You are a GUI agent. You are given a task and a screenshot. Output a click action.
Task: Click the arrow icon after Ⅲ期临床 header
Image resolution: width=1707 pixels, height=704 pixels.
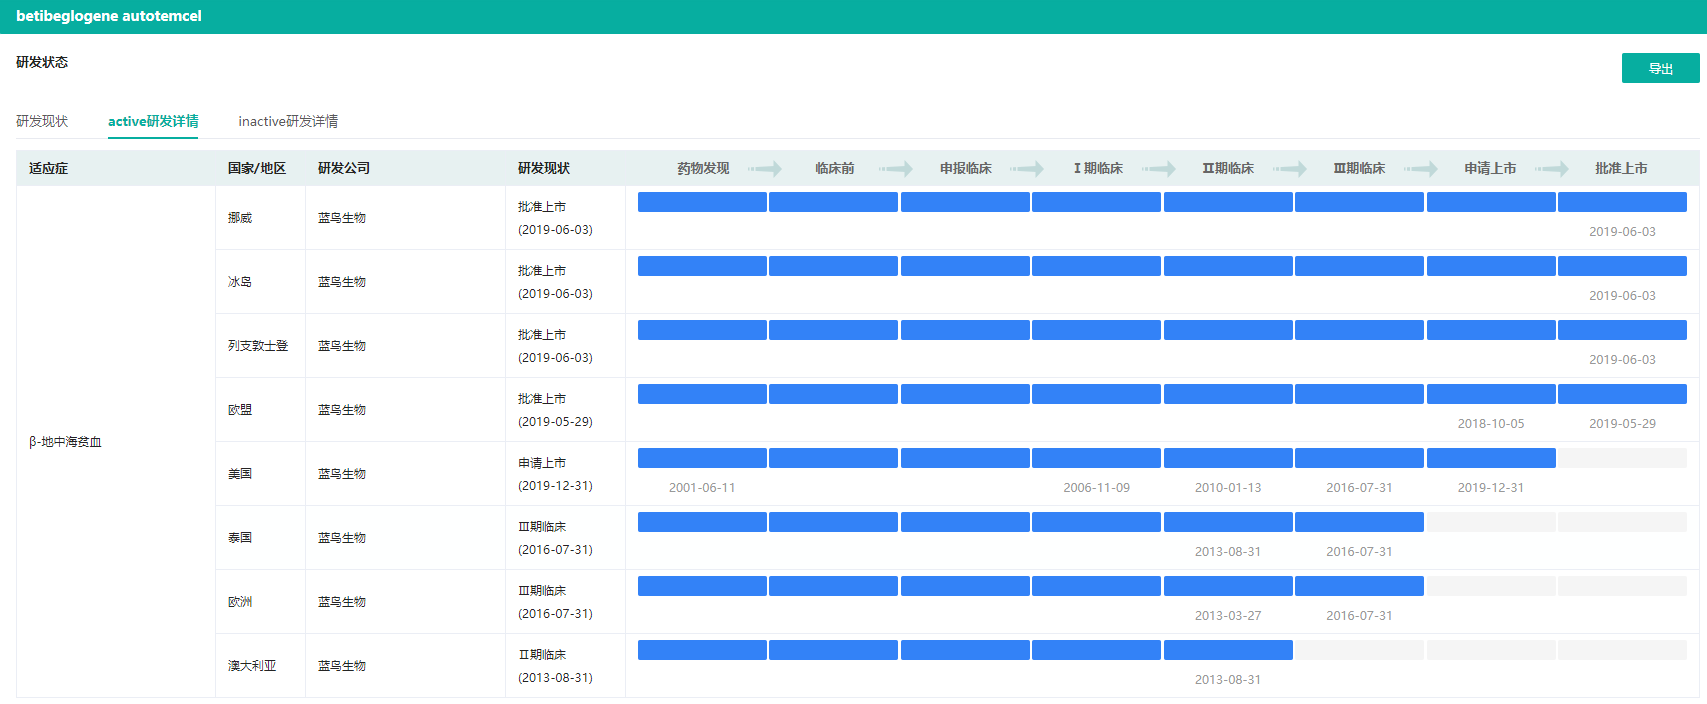pyautogui.click(x=1421, y=169)
